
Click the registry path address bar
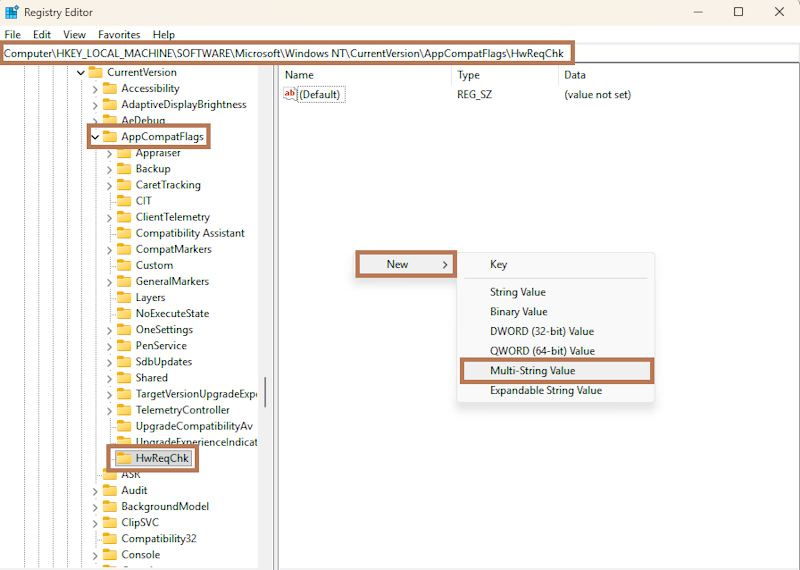pos(290,52)
